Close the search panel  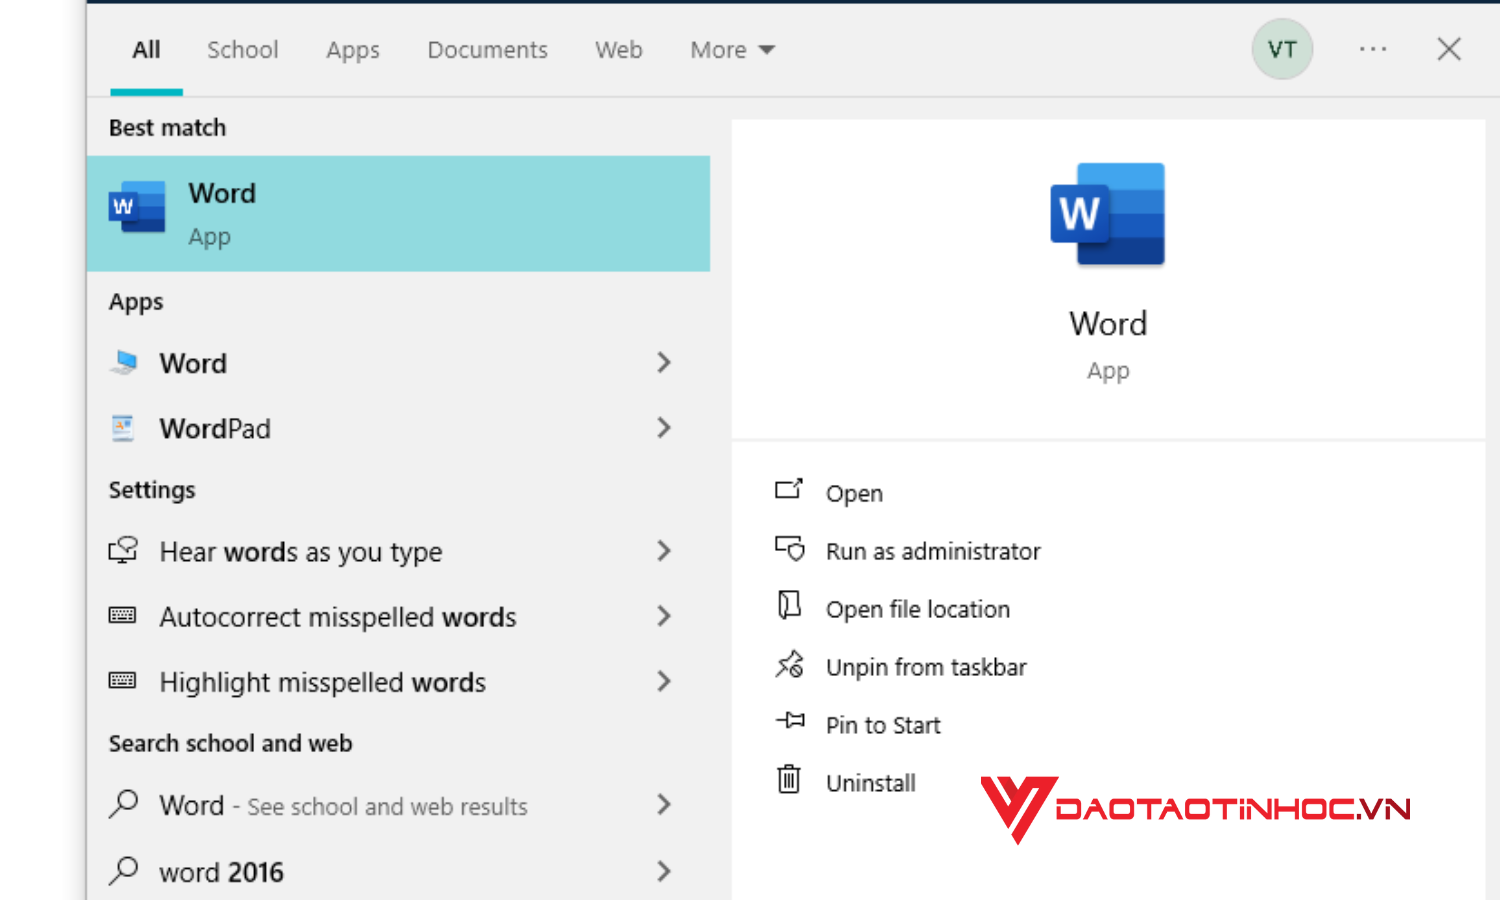tap(1449, 49)
